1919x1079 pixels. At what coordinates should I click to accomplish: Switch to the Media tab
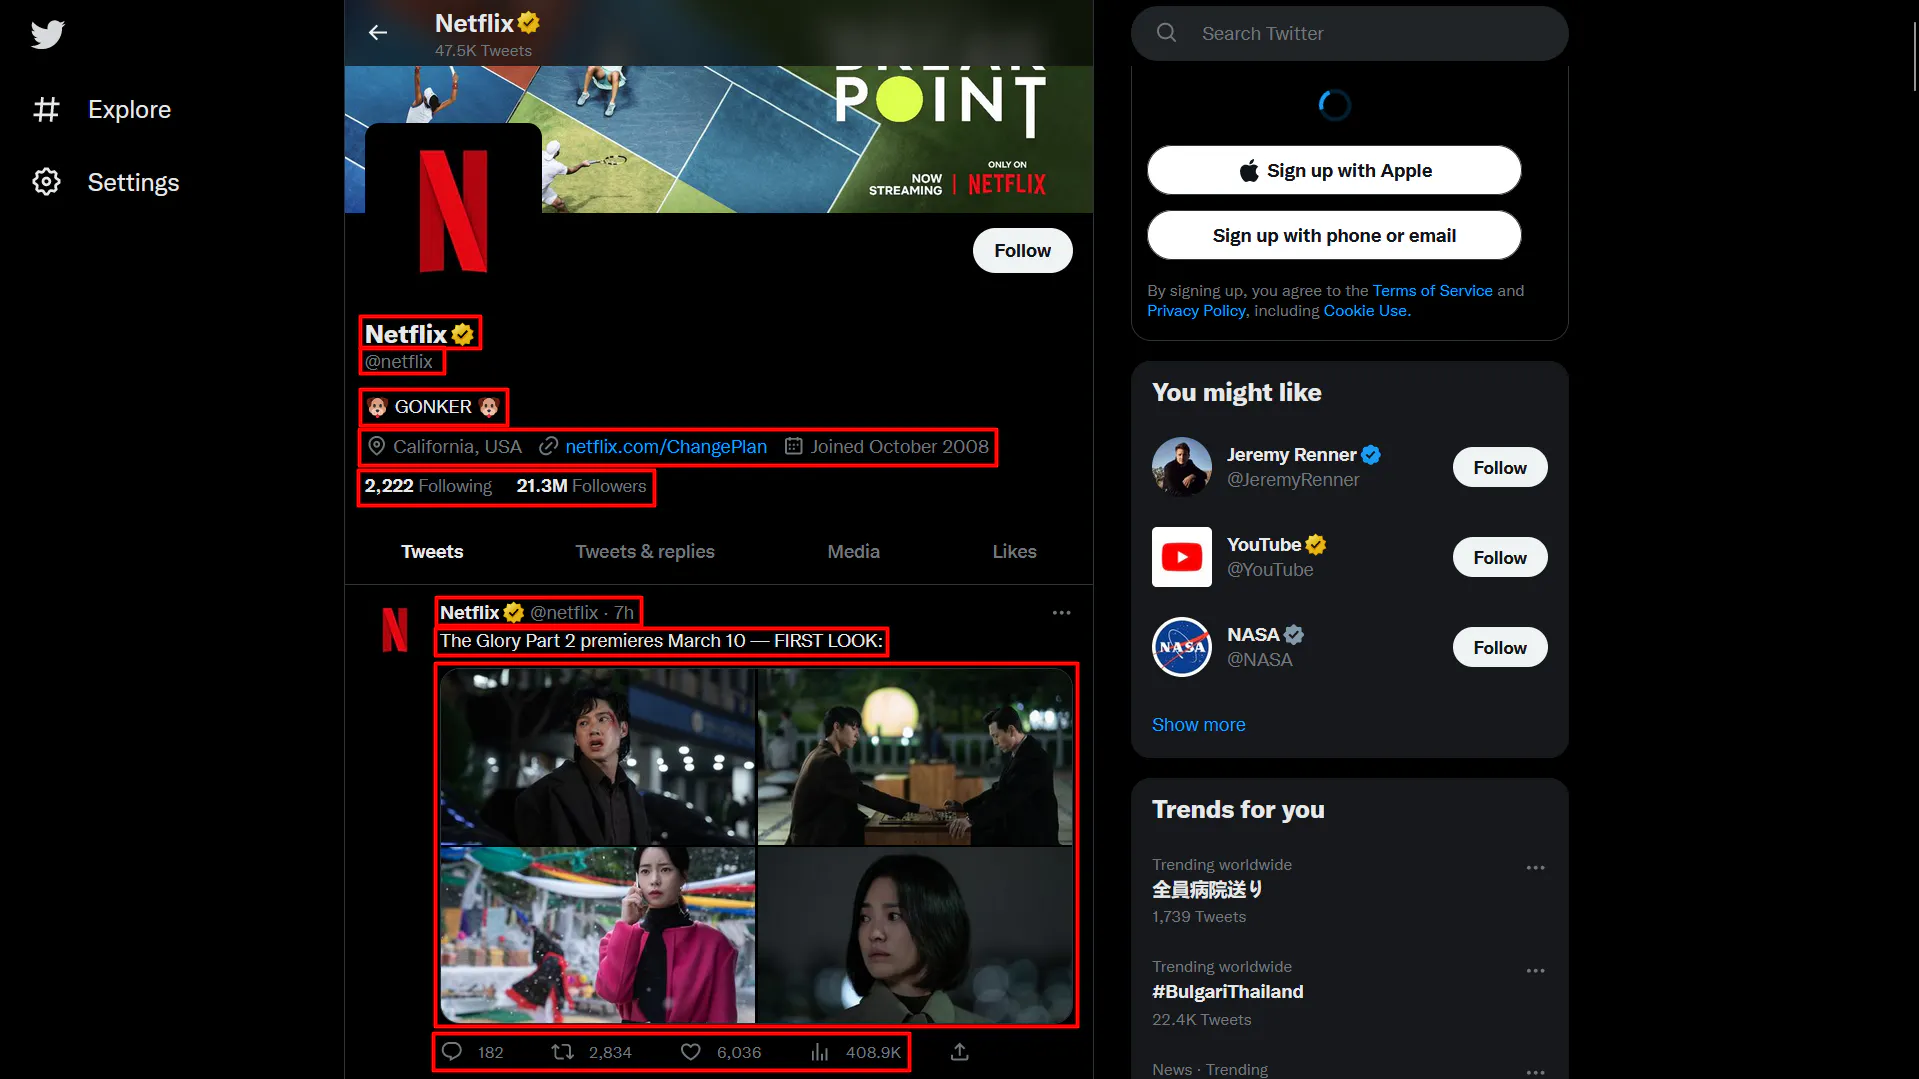[852, 551]
